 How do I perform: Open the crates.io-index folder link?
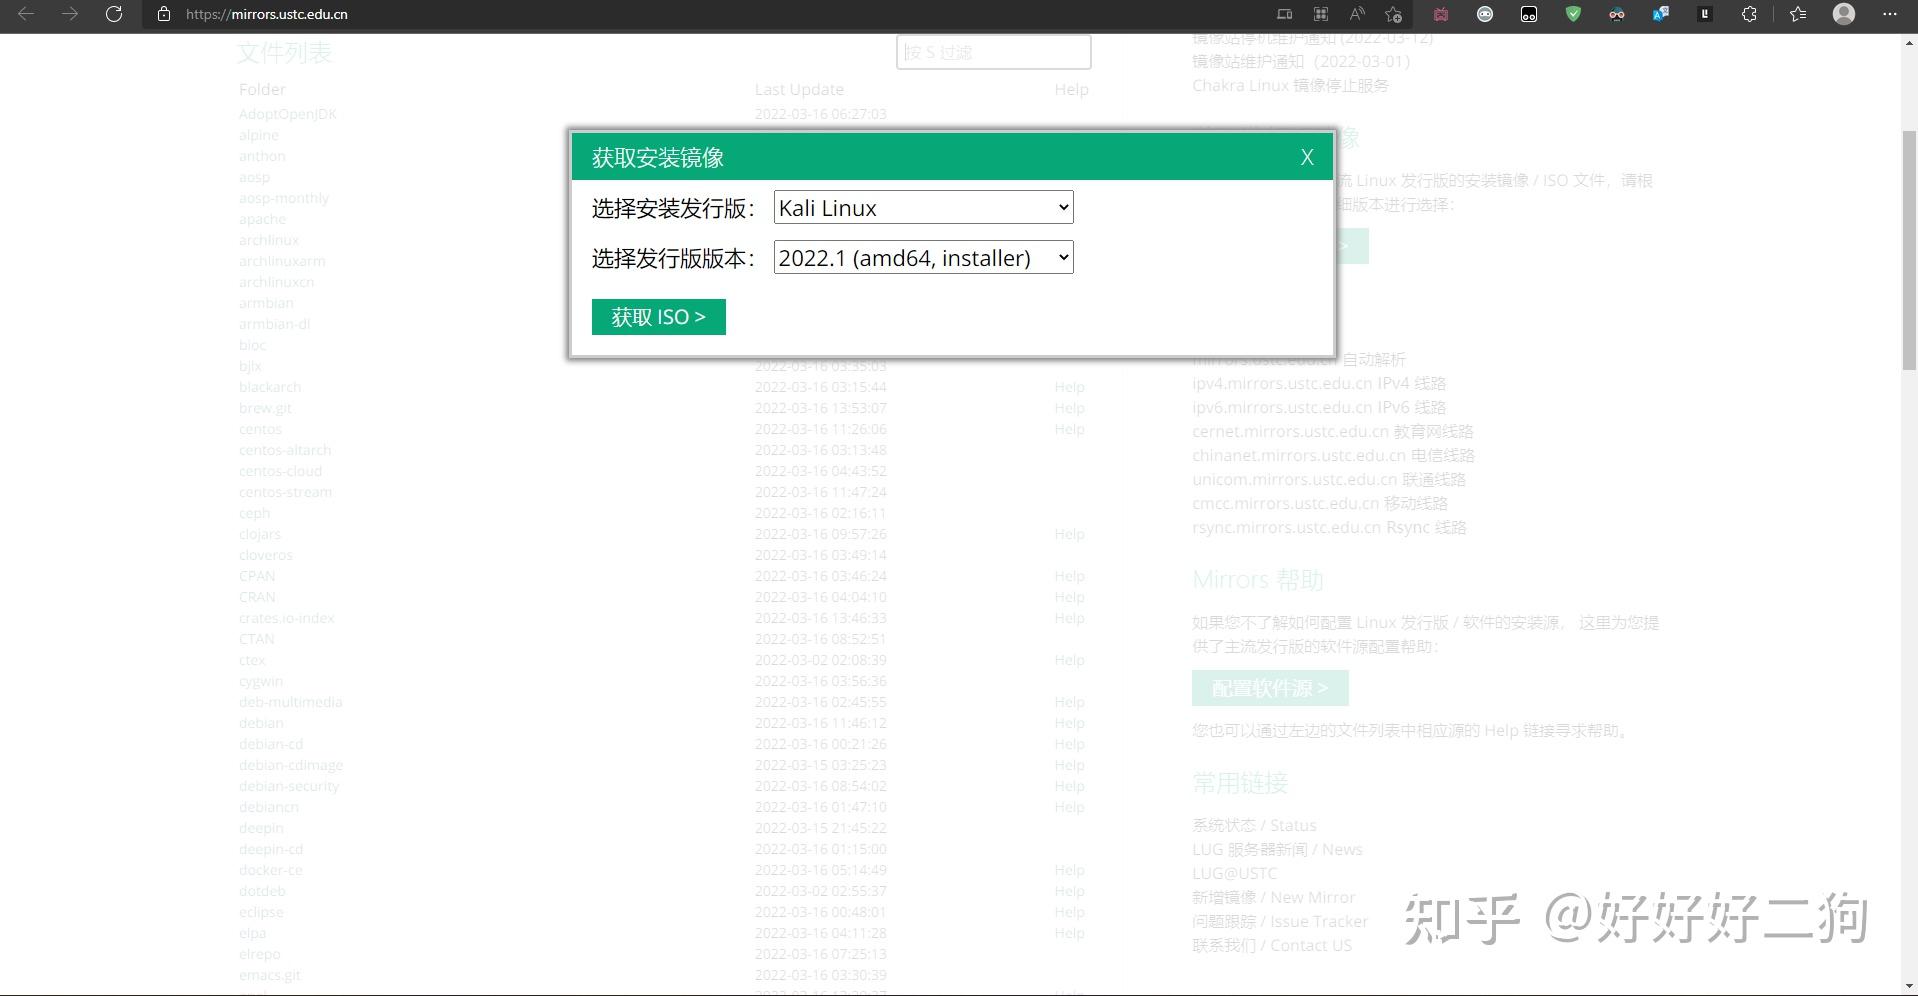pyautogui.click(x=287, y=618)
